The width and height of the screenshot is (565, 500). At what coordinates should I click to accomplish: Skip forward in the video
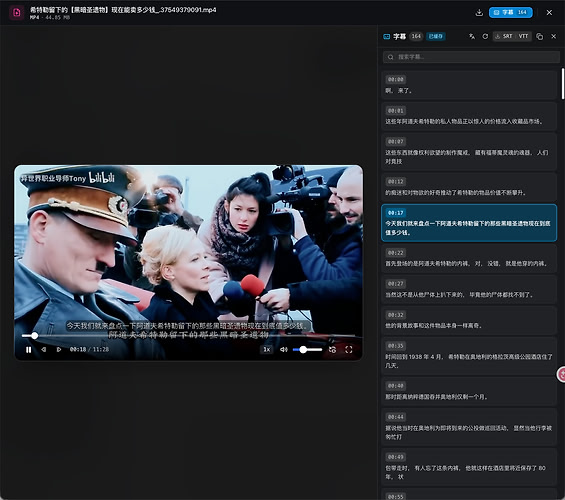point(59,349)
